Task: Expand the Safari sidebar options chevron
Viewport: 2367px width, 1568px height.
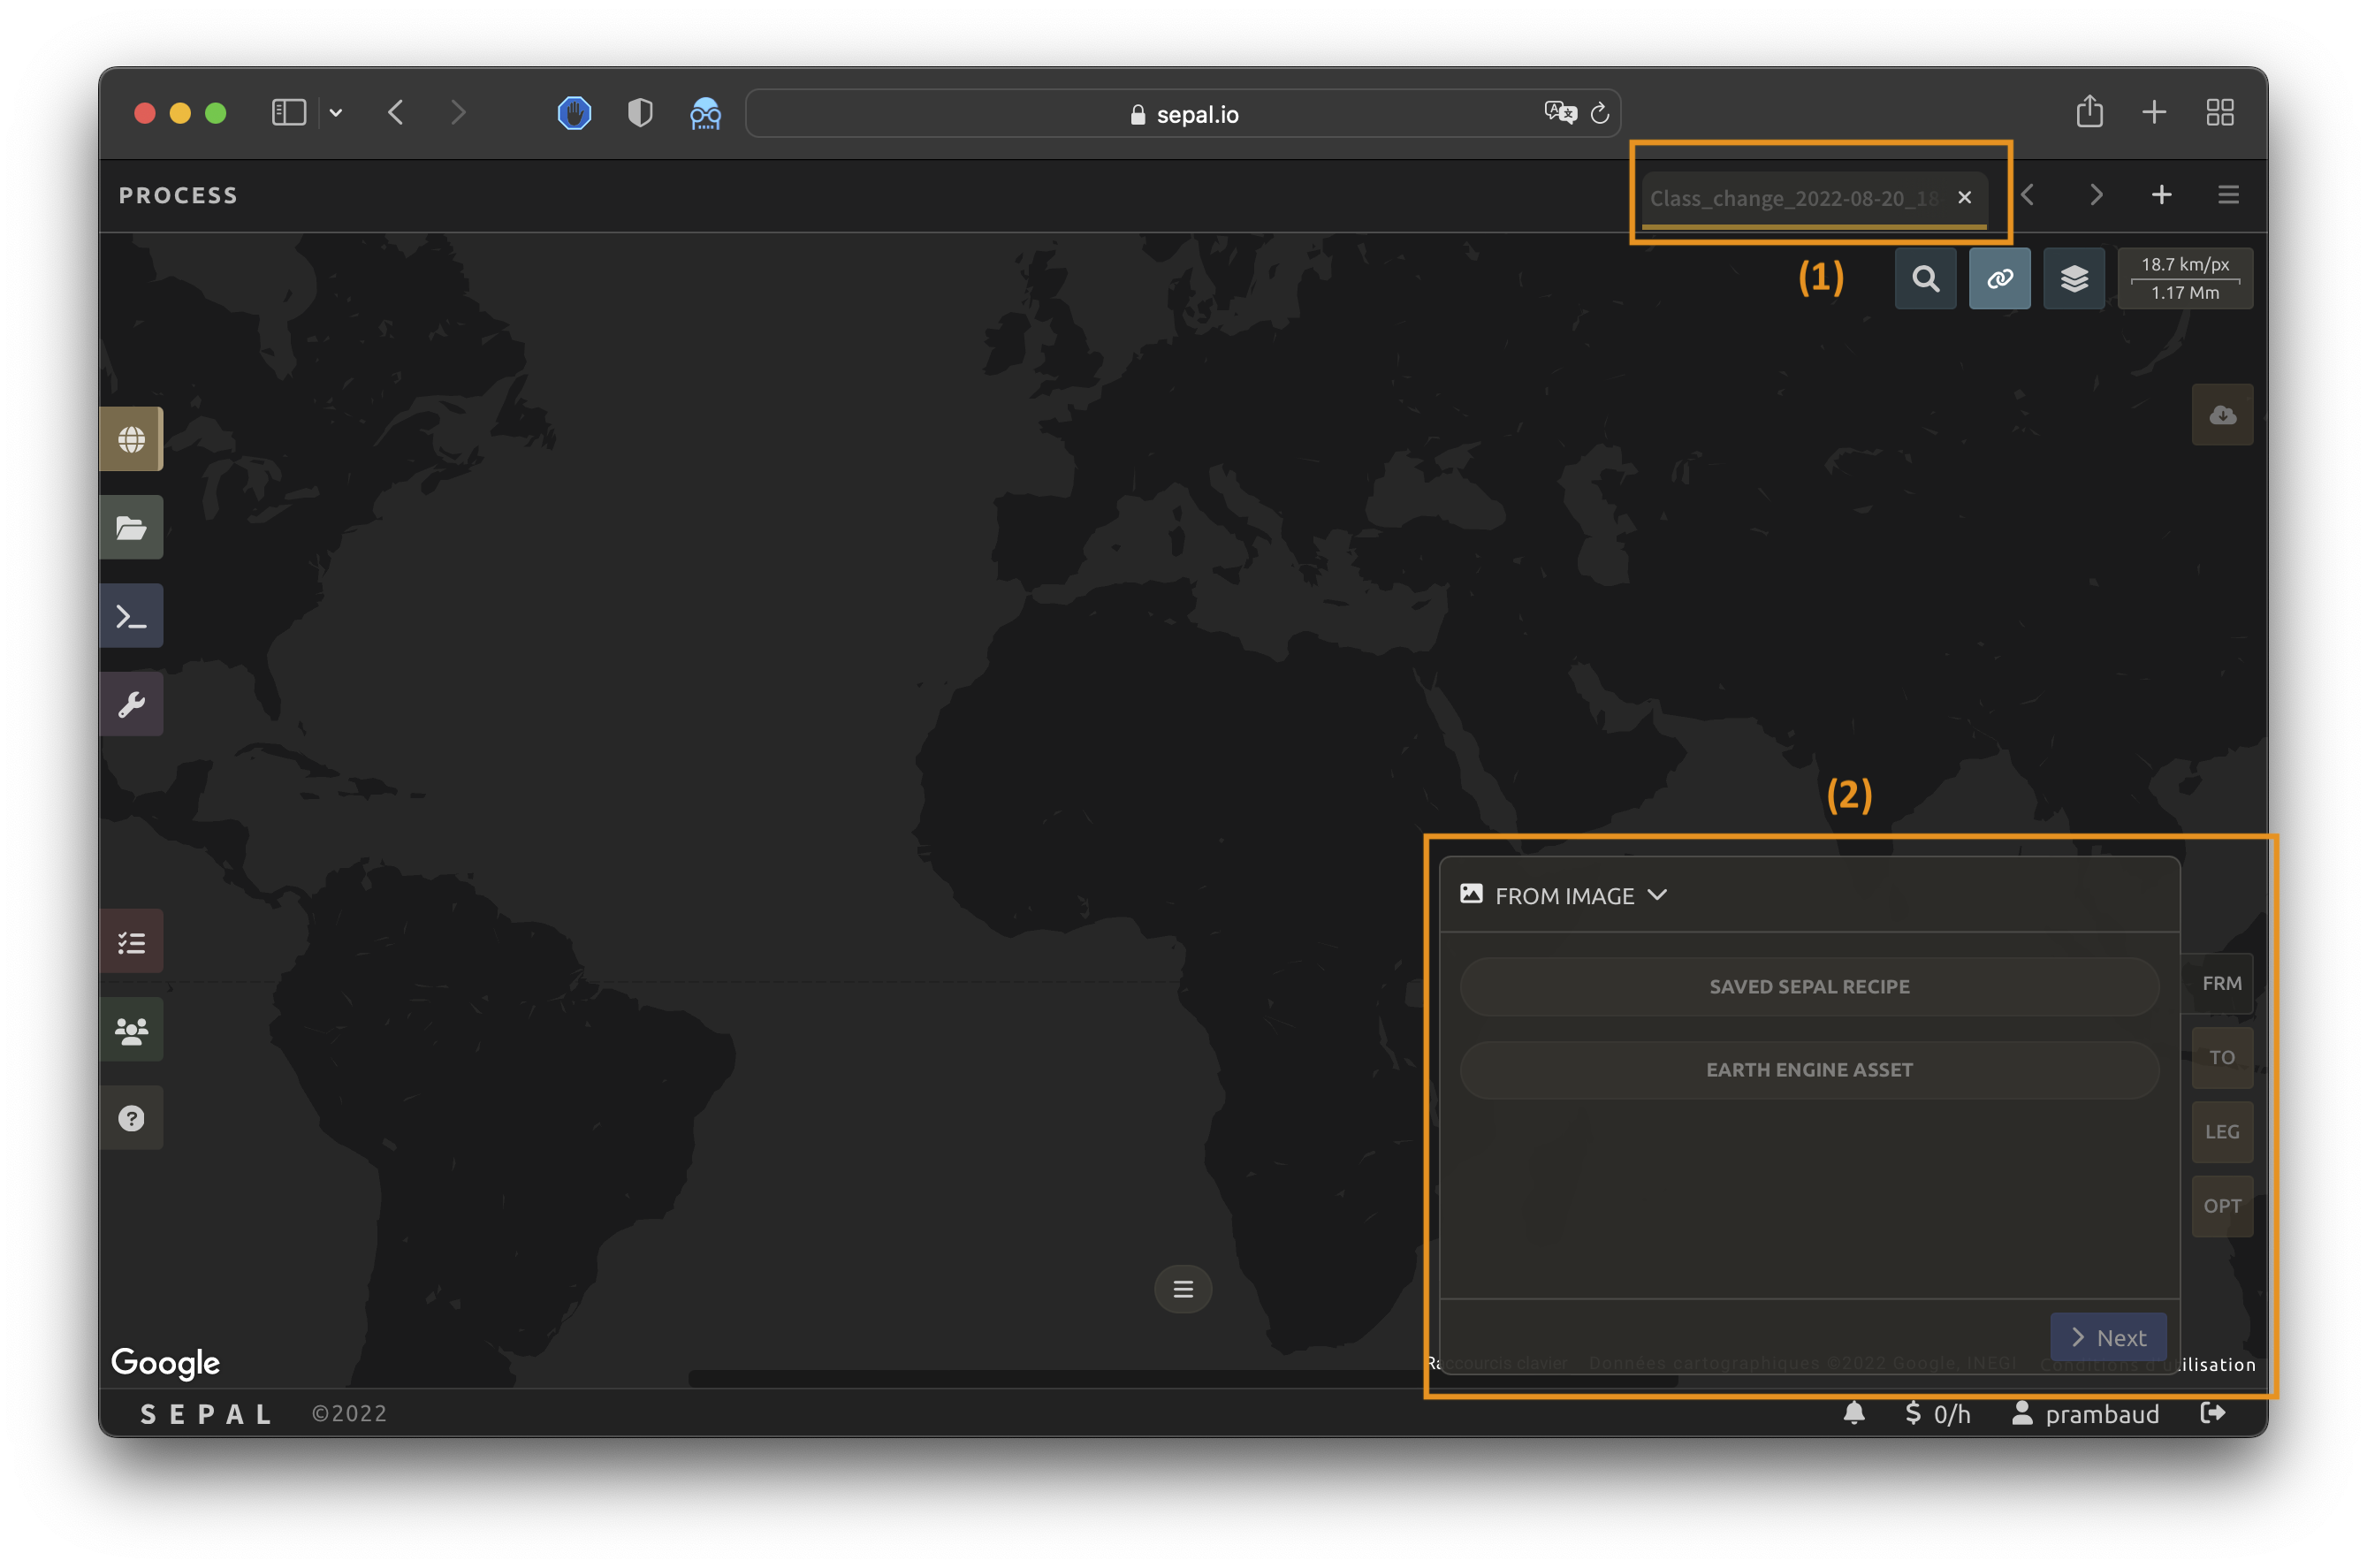Action: (336, 113)
